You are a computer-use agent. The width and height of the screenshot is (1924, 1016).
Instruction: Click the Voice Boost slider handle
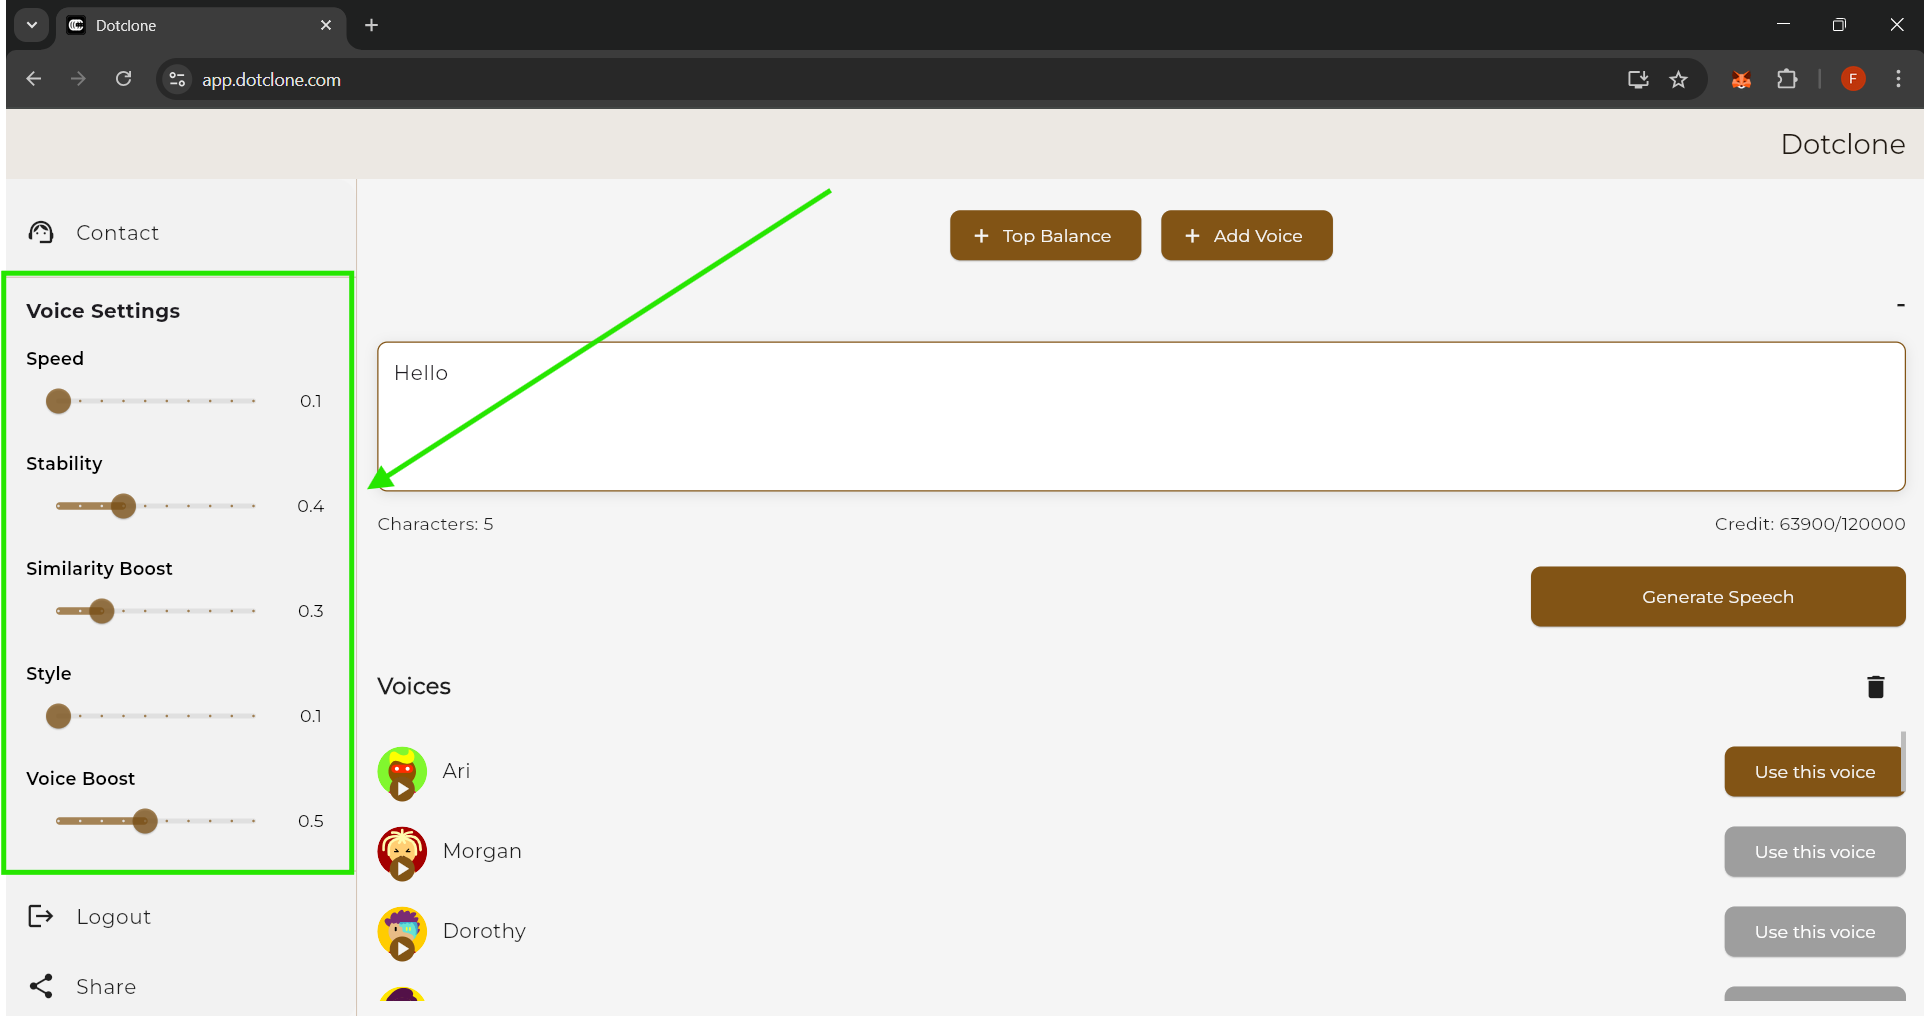point(145,821)
